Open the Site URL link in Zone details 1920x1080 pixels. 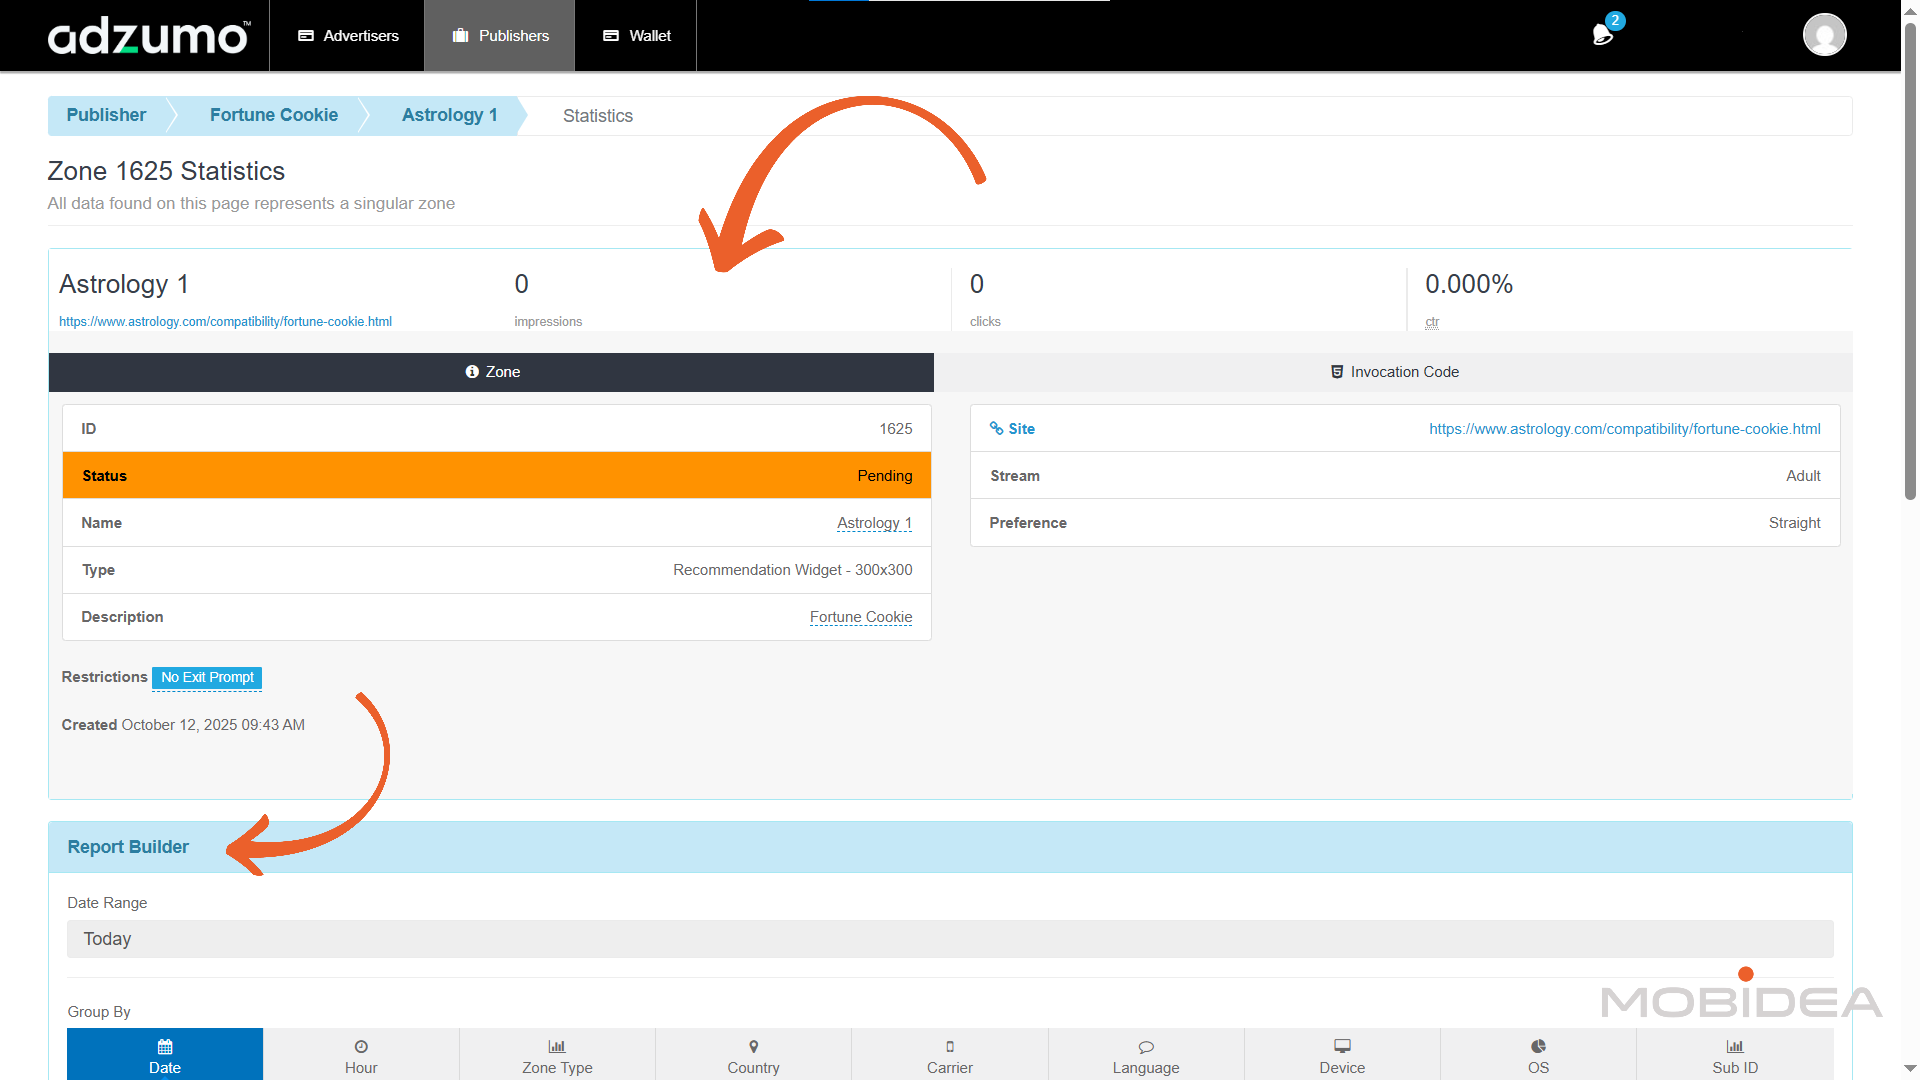pyautogui.click(x=1624, y=429)
